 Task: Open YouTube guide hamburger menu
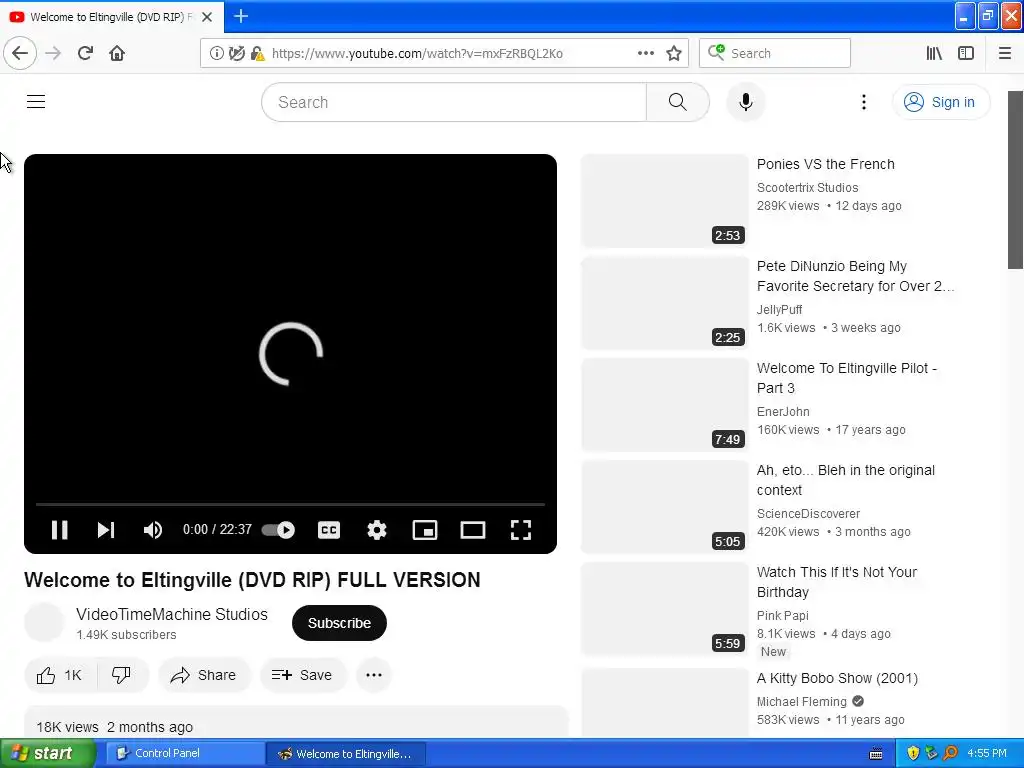tap(36, 102)
